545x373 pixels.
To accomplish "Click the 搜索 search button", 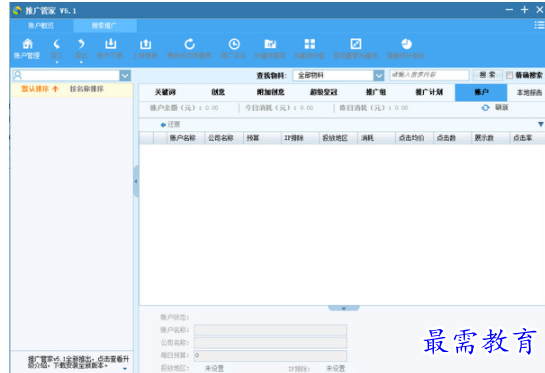I will [x=487, y=75].
